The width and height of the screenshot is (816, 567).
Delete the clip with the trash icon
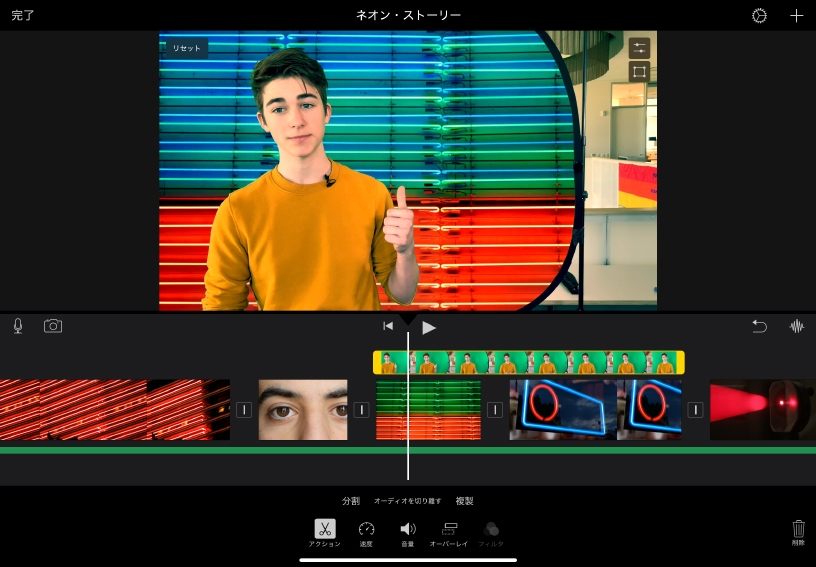[798, 529]
